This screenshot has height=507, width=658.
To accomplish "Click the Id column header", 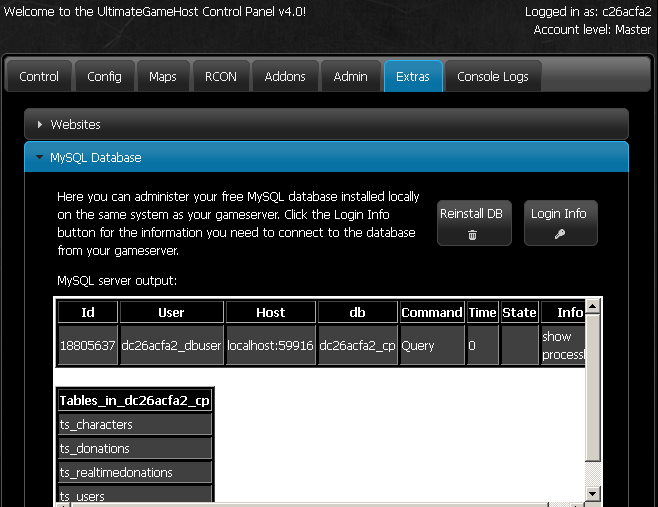I will [87, 312].
